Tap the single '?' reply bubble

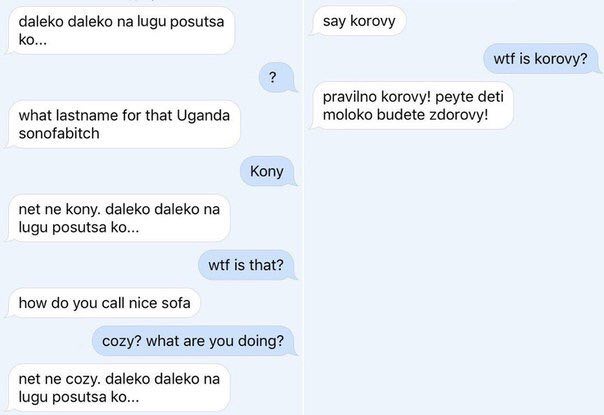pyautogui.click(x=276, y=77)
